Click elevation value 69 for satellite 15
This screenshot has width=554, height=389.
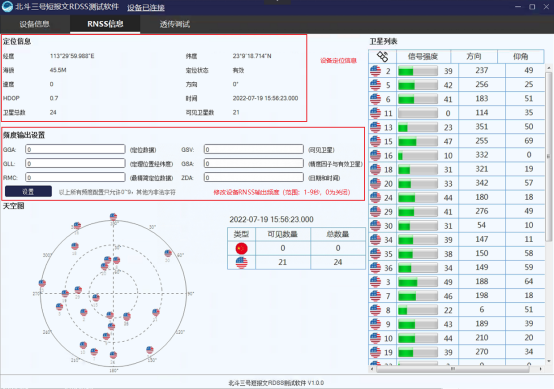[529, 141]
